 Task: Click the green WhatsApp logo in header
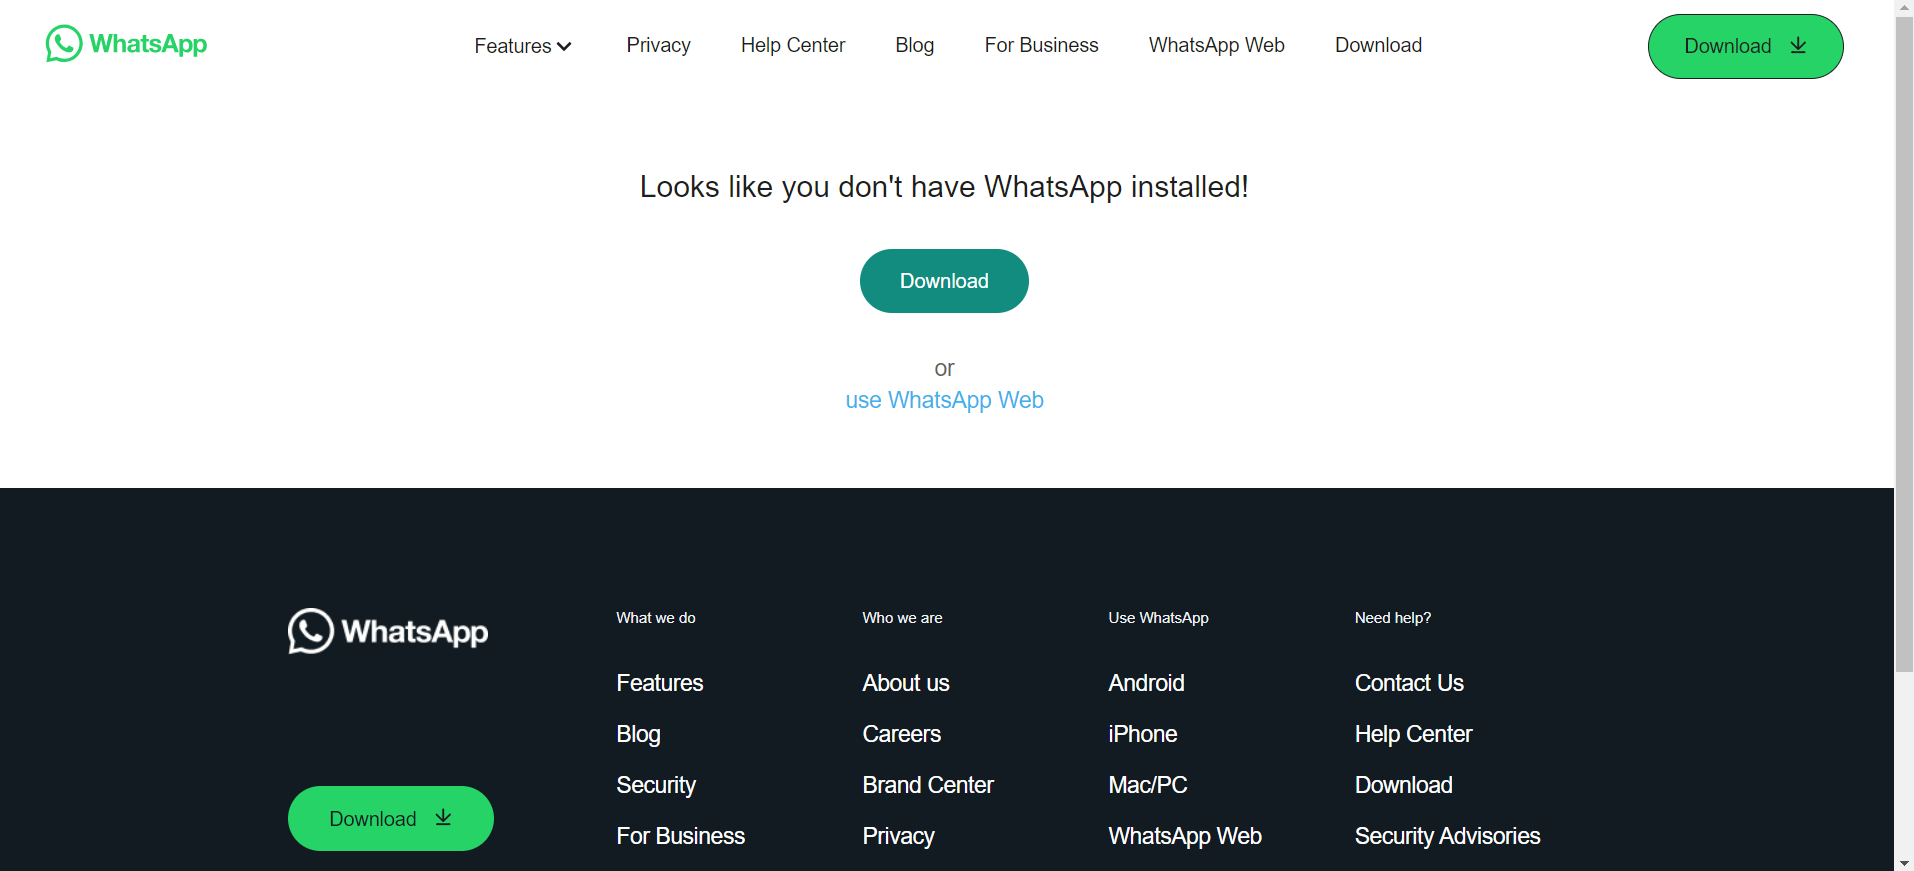click(x=126, y=44)
